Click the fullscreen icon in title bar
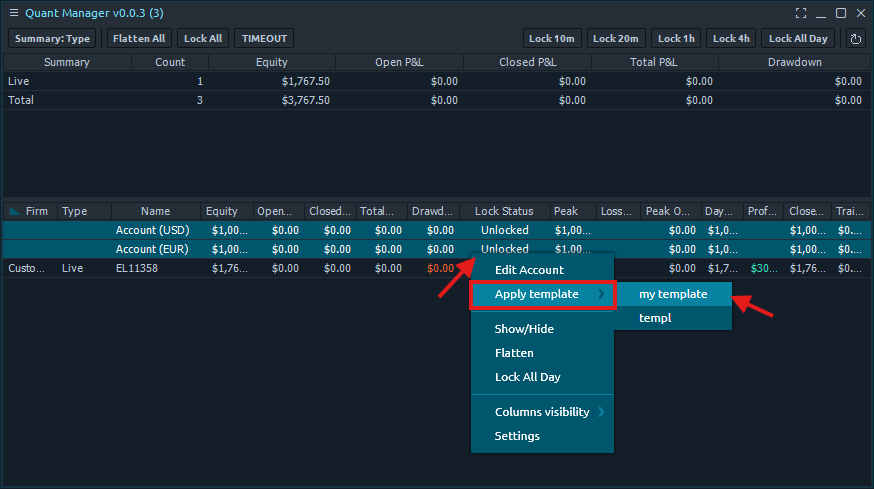The image size is (874, 489). tap(801, 13)
